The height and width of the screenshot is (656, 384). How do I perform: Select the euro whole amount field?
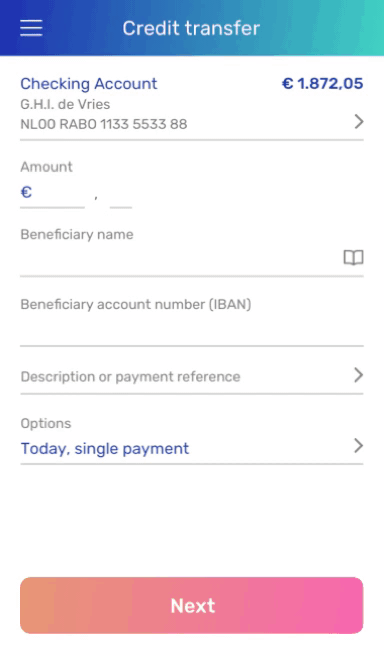point(58,193)
